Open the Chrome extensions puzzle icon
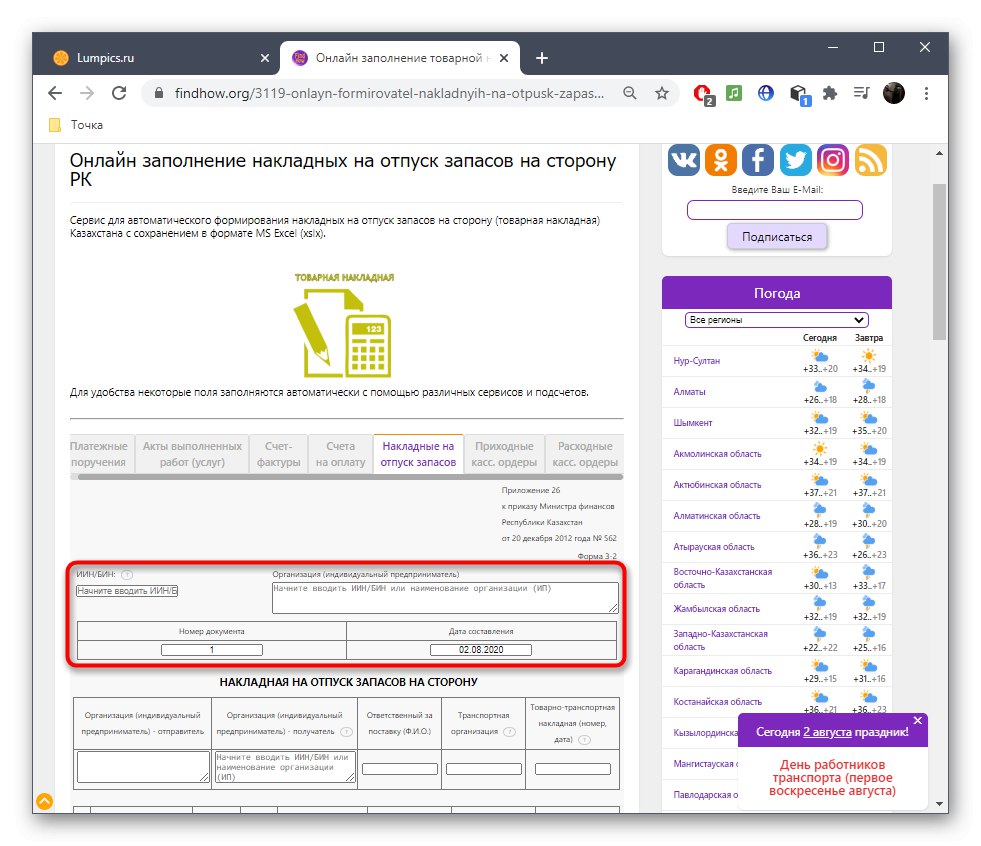The image size is (981, 846). [x=830, y=93]
